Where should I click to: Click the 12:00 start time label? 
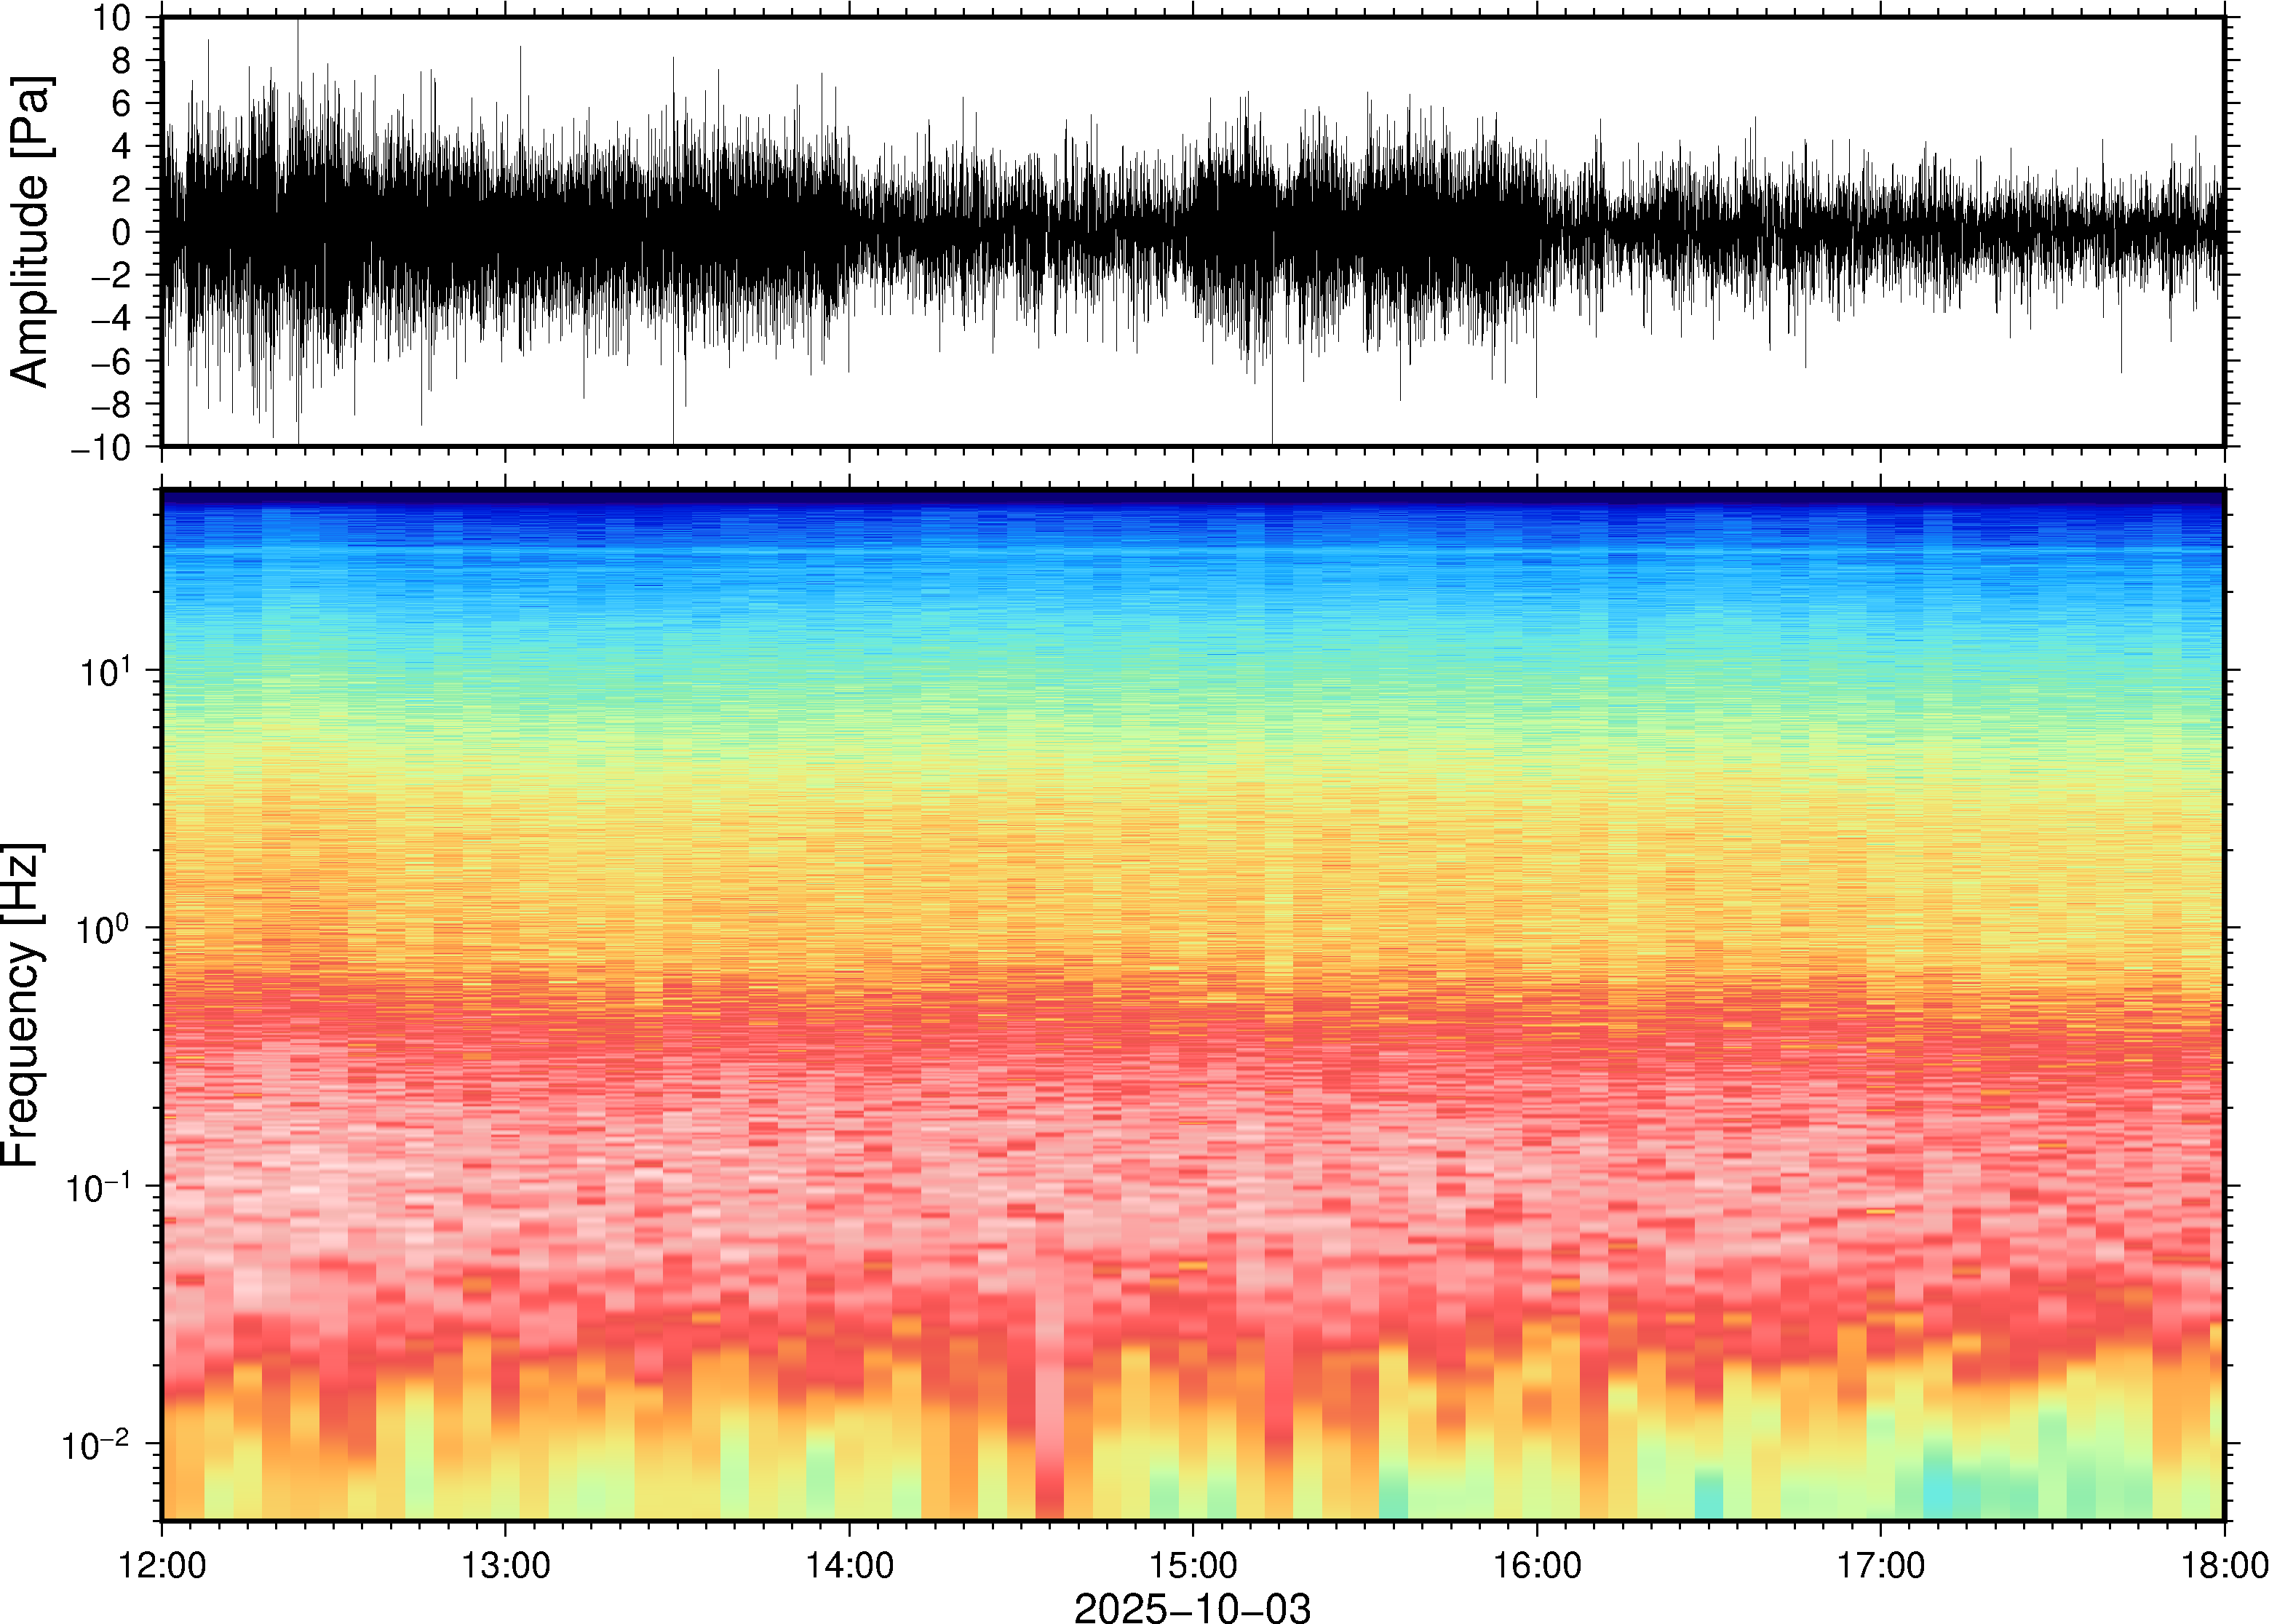162,1565
